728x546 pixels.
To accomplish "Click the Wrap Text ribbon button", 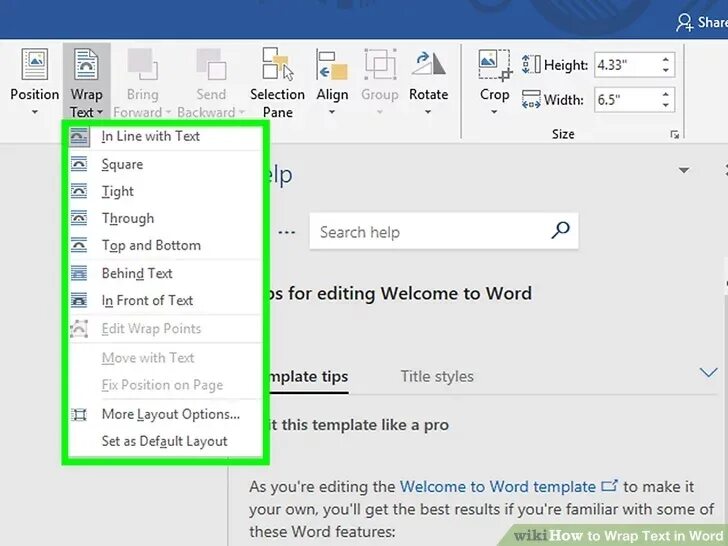I will tap(86, 81).
